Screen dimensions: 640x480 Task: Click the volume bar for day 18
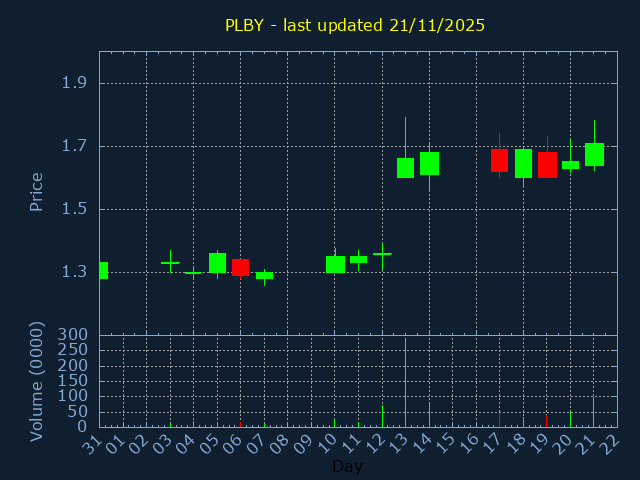523,422
